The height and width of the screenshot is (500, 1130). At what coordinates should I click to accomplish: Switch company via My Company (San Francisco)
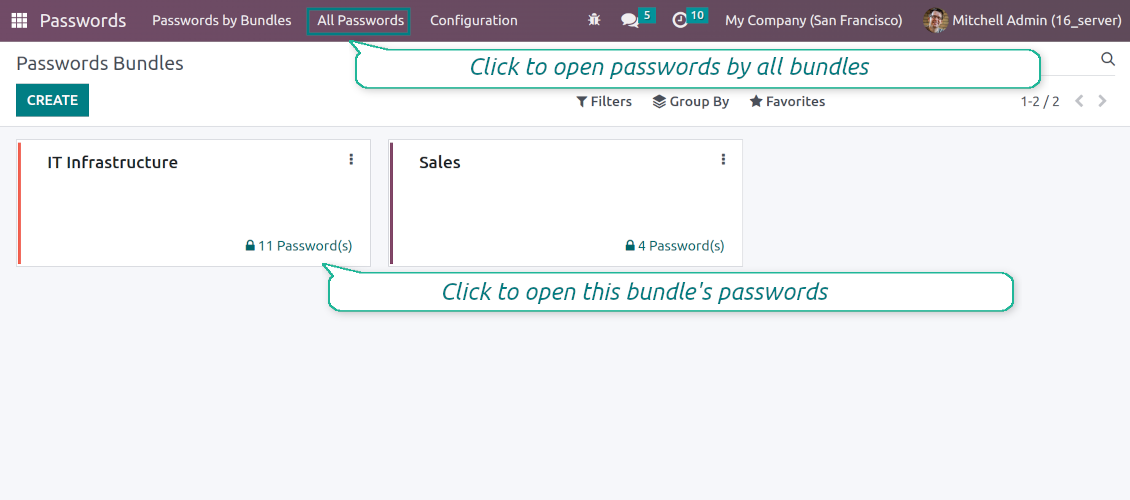813,20
